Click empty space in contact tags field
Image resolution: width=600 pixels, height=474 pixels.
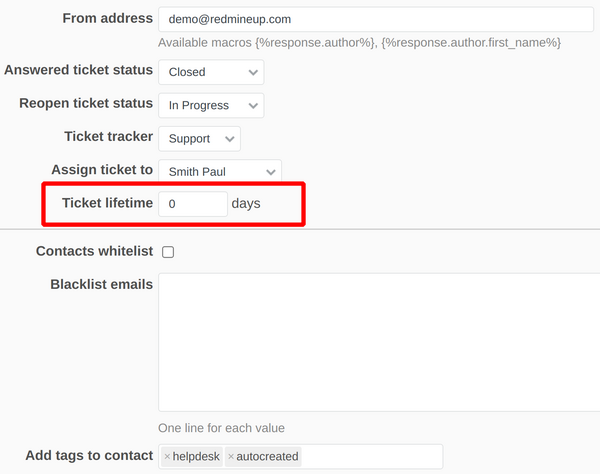370,457
